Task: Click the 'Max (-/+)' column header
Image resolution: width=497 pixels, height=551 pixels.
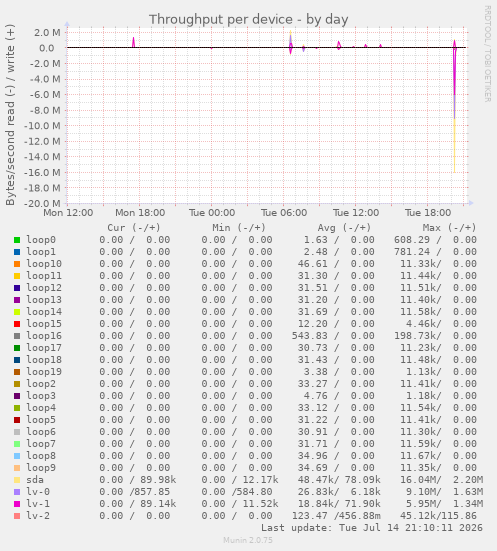Action: [449, 228]
